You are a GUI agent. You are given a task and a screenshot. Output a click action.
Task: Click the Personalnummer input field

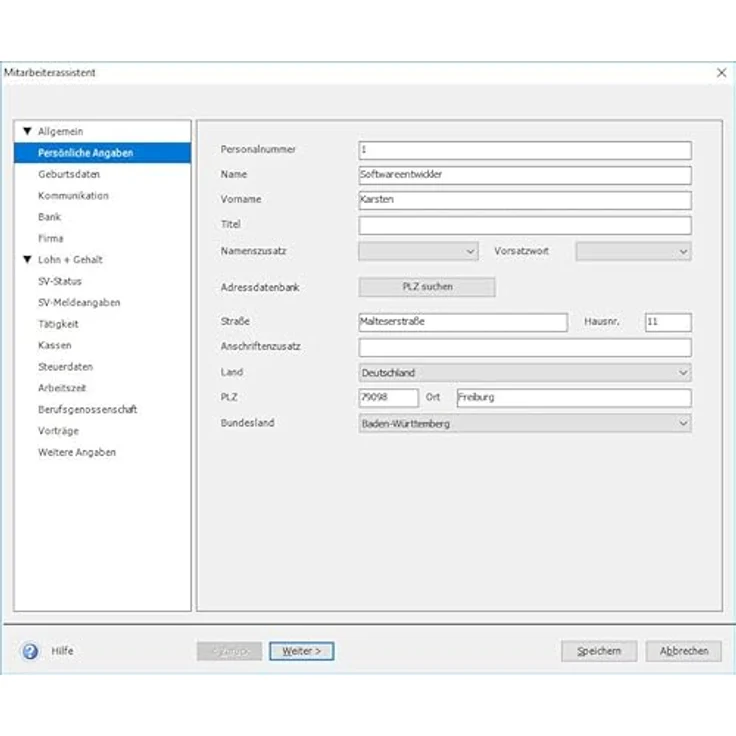[x=525, y=150]
